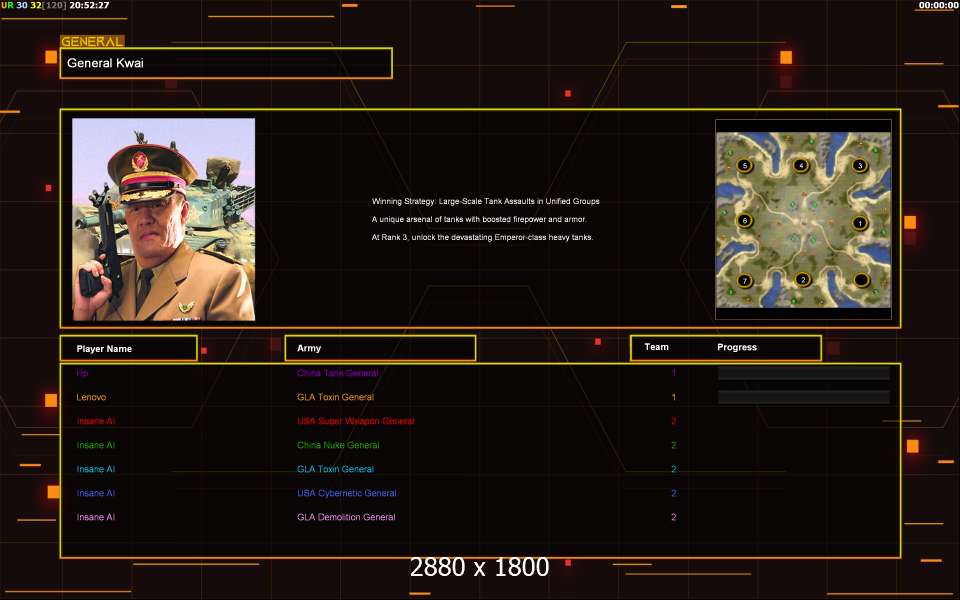
Task: Click start position marker 5 on the map
Action: (744, 165)
